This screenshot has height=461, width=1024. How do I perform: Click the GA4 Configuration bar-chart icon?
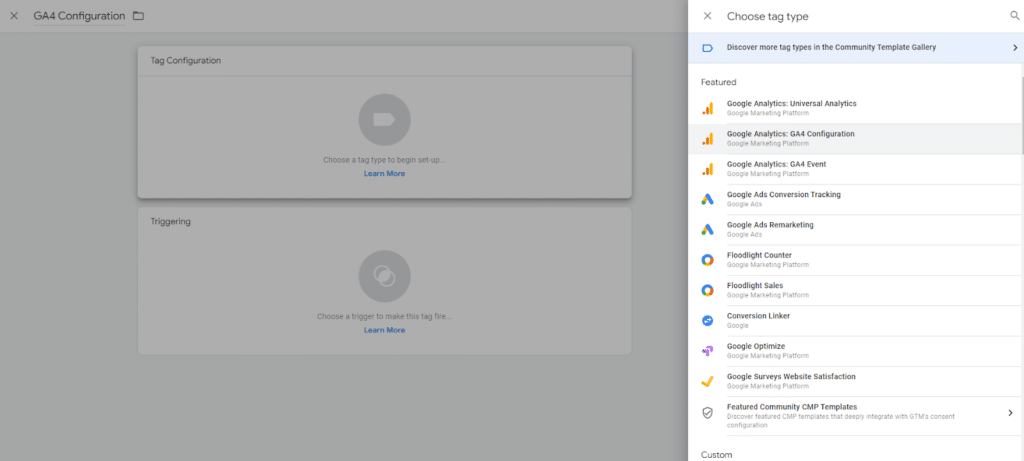[x=707, y=138]
